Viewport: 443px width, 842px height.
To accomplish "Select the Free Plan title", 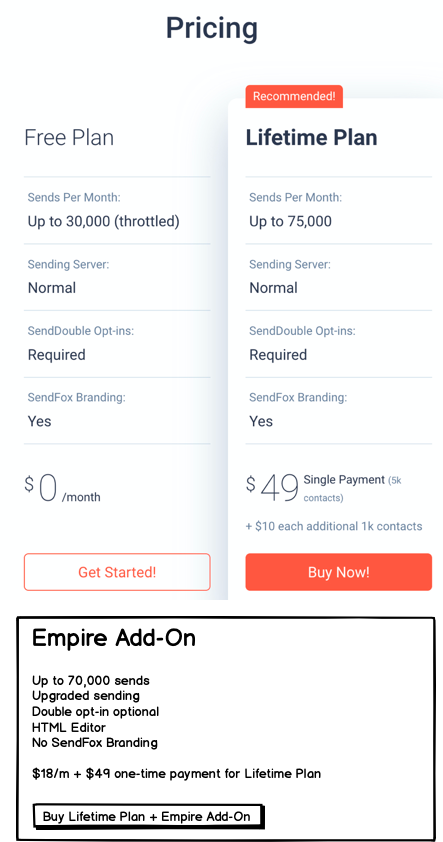I will click(x=69, y=137).
